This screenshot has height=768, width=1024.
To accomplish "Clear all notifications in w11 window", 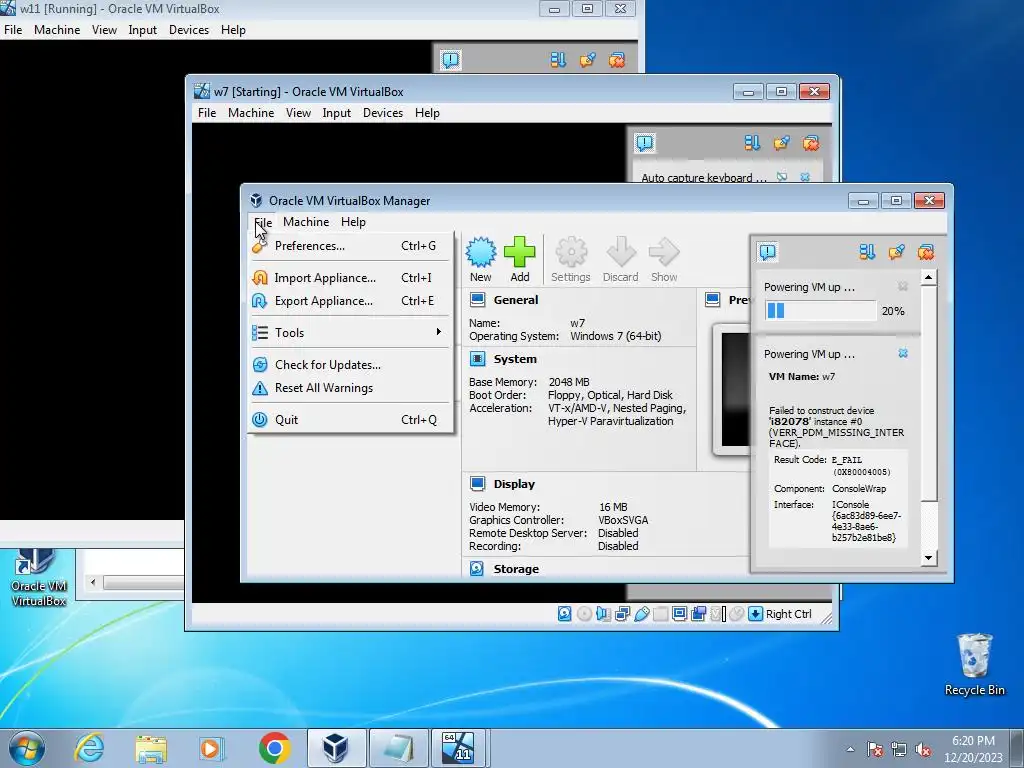I will click(617, 60).
